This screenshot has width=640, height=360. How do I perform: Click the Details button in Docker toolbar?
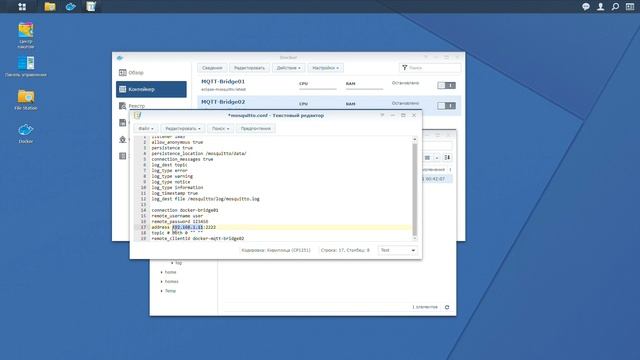tap(212, 68)
